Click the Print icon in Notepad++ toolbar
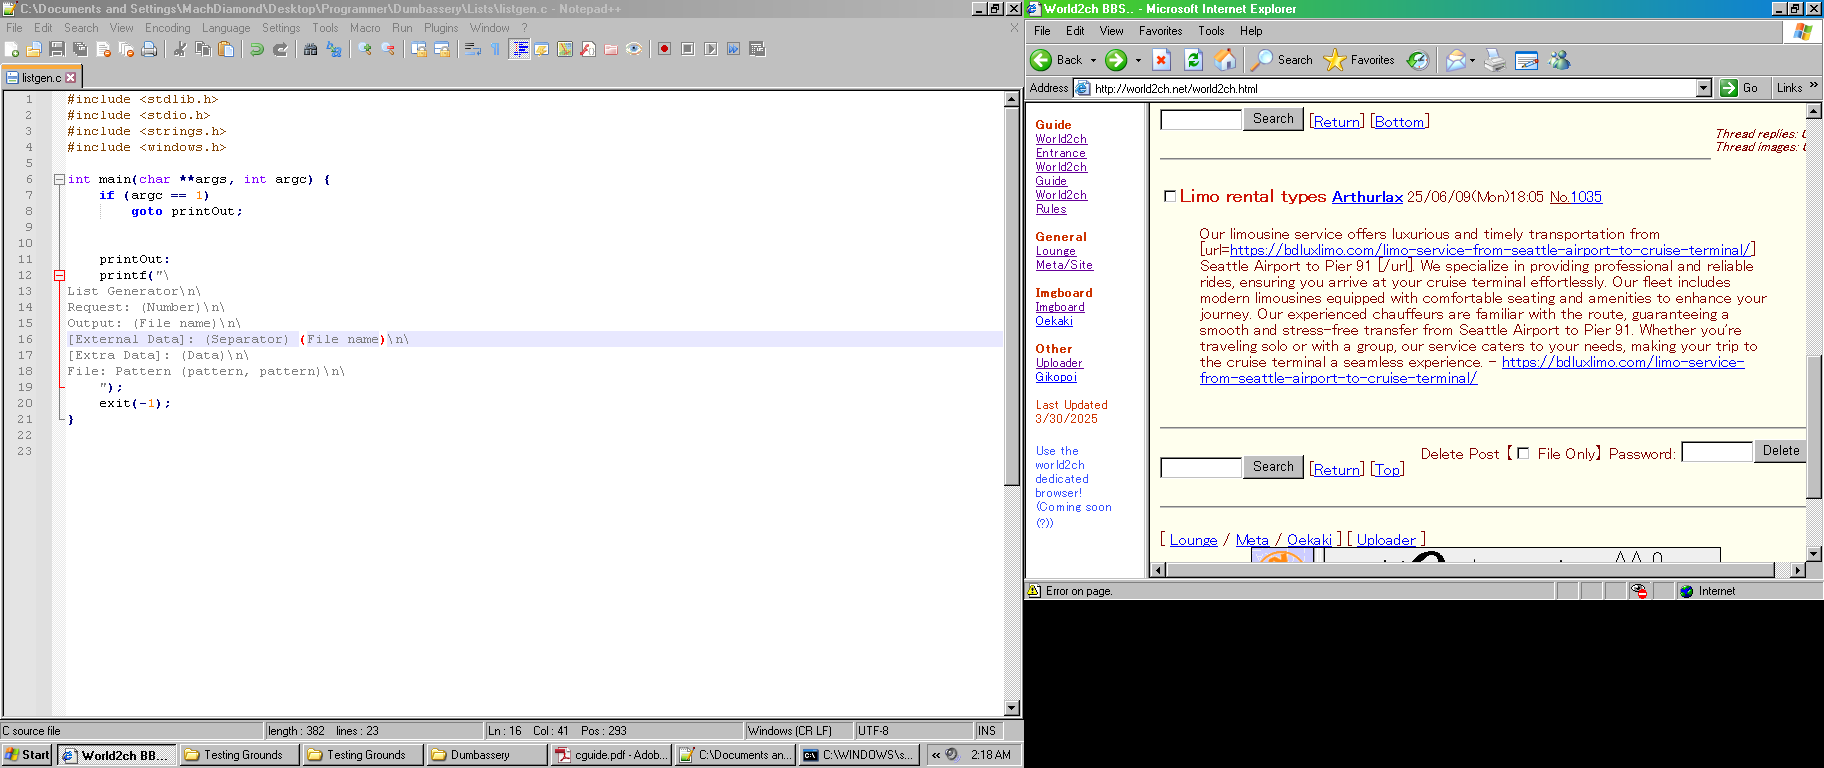 (149, 49)
